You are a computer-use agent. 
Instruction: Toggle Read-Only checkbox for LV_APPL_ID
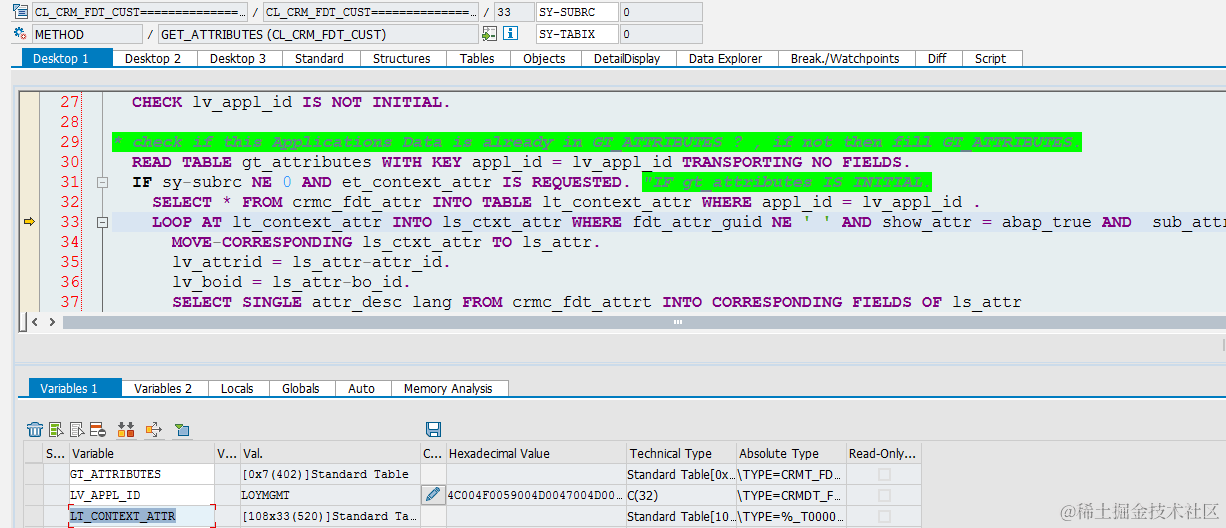click(884, 495)
